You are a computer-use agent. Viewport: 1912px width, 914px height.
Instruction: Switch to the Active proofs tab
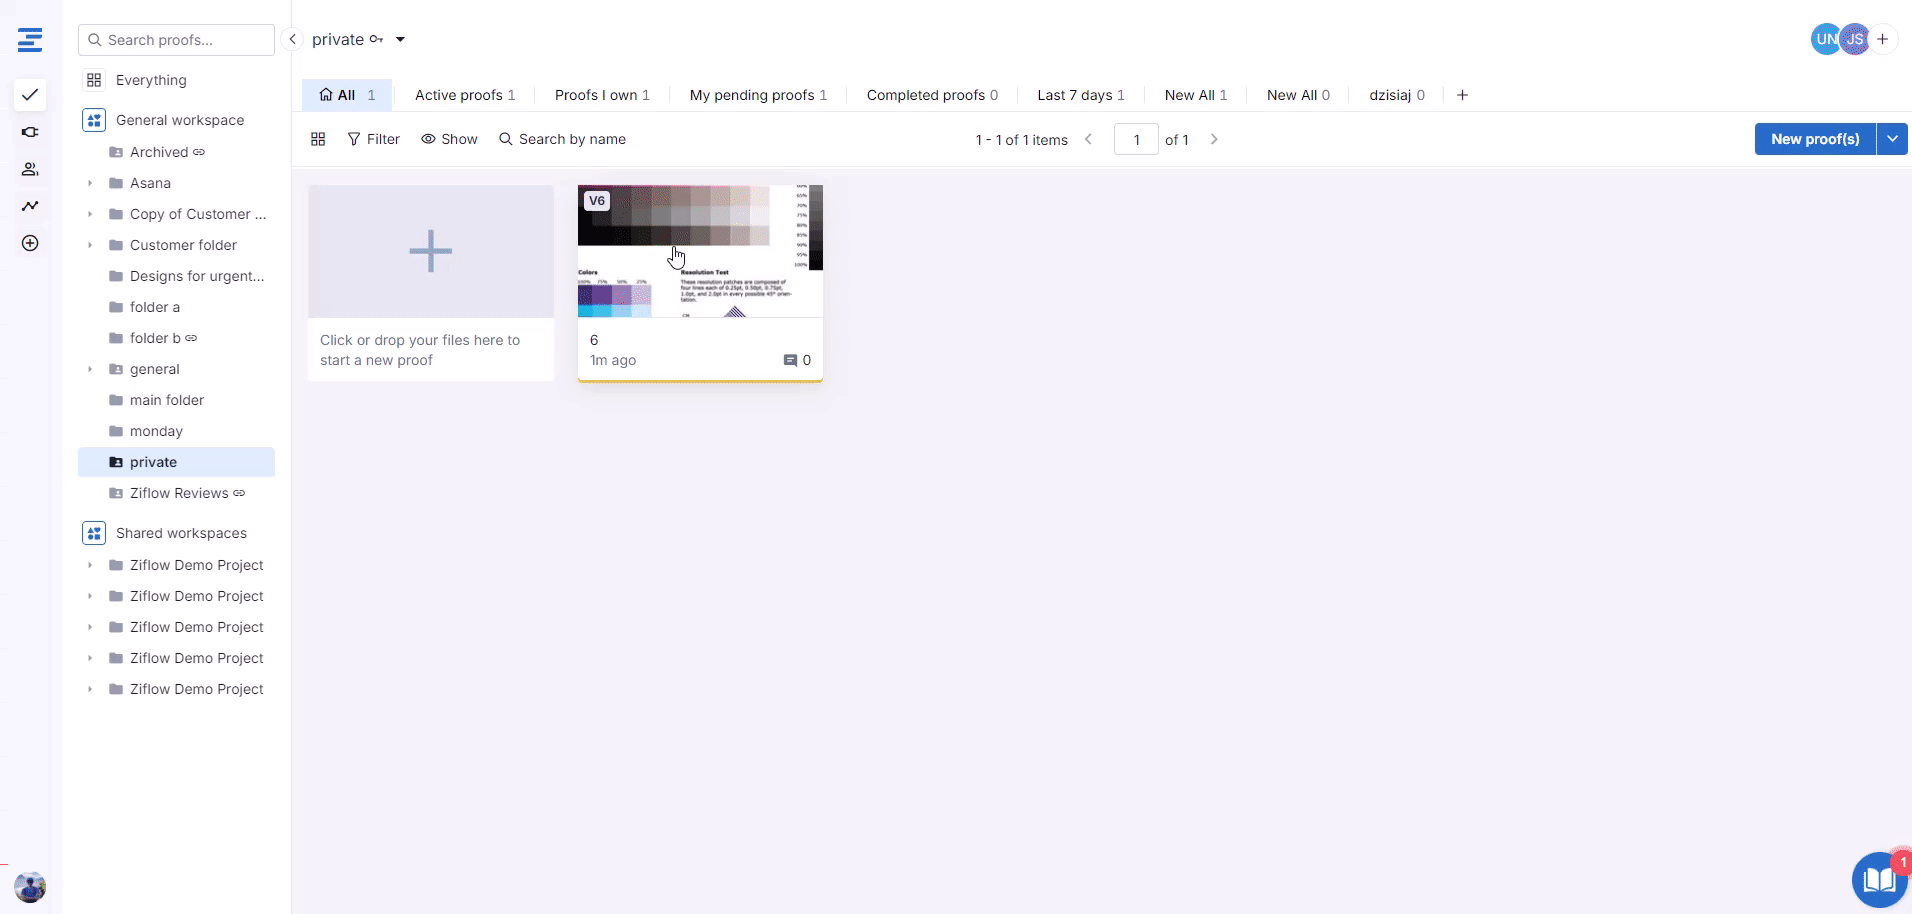(464, 95)
